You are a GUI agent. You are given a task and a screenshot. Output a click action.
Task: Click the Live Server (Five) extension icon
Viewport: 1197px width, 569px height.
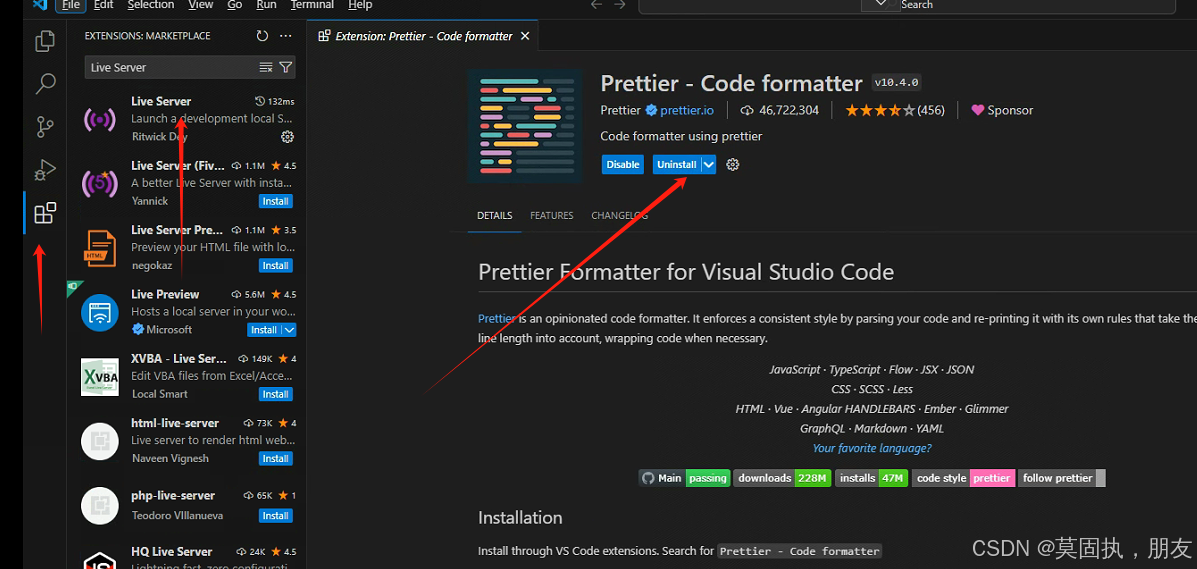click(x=99, y=183)
